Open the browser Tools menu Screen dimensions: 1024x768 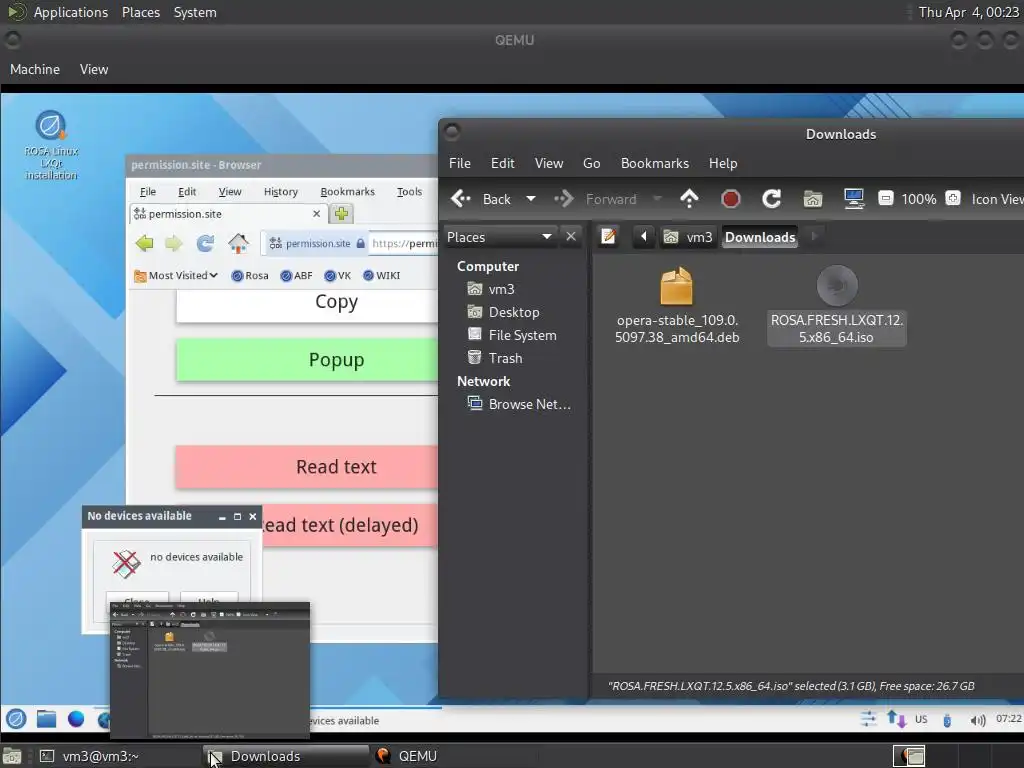(409, 191)
